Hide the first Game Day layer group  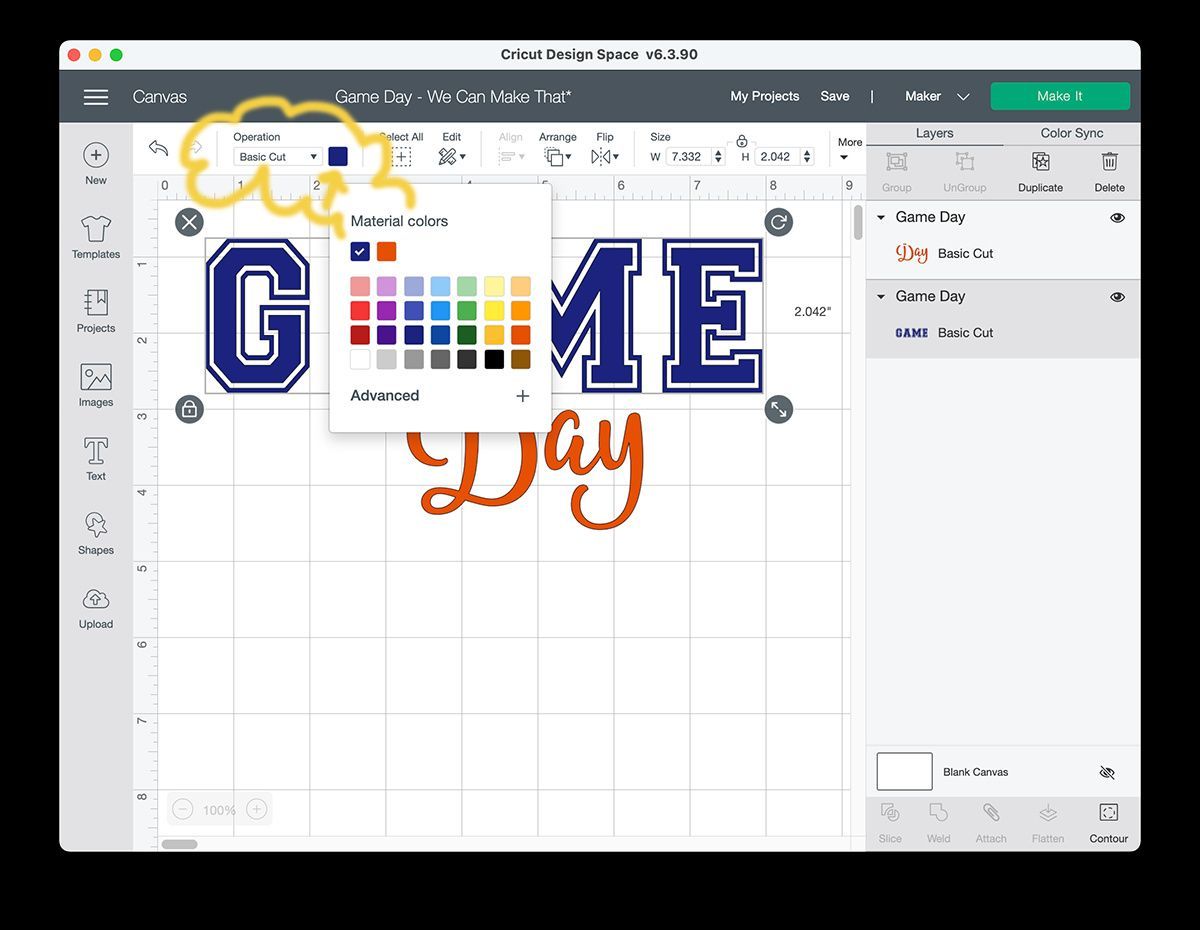1117,217
